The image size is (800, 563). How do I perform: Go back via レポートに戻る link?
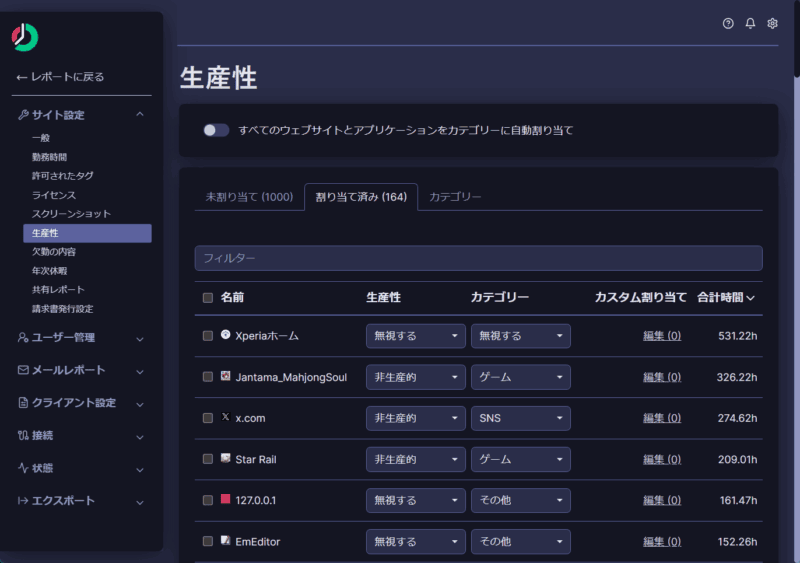pos(61,77)
